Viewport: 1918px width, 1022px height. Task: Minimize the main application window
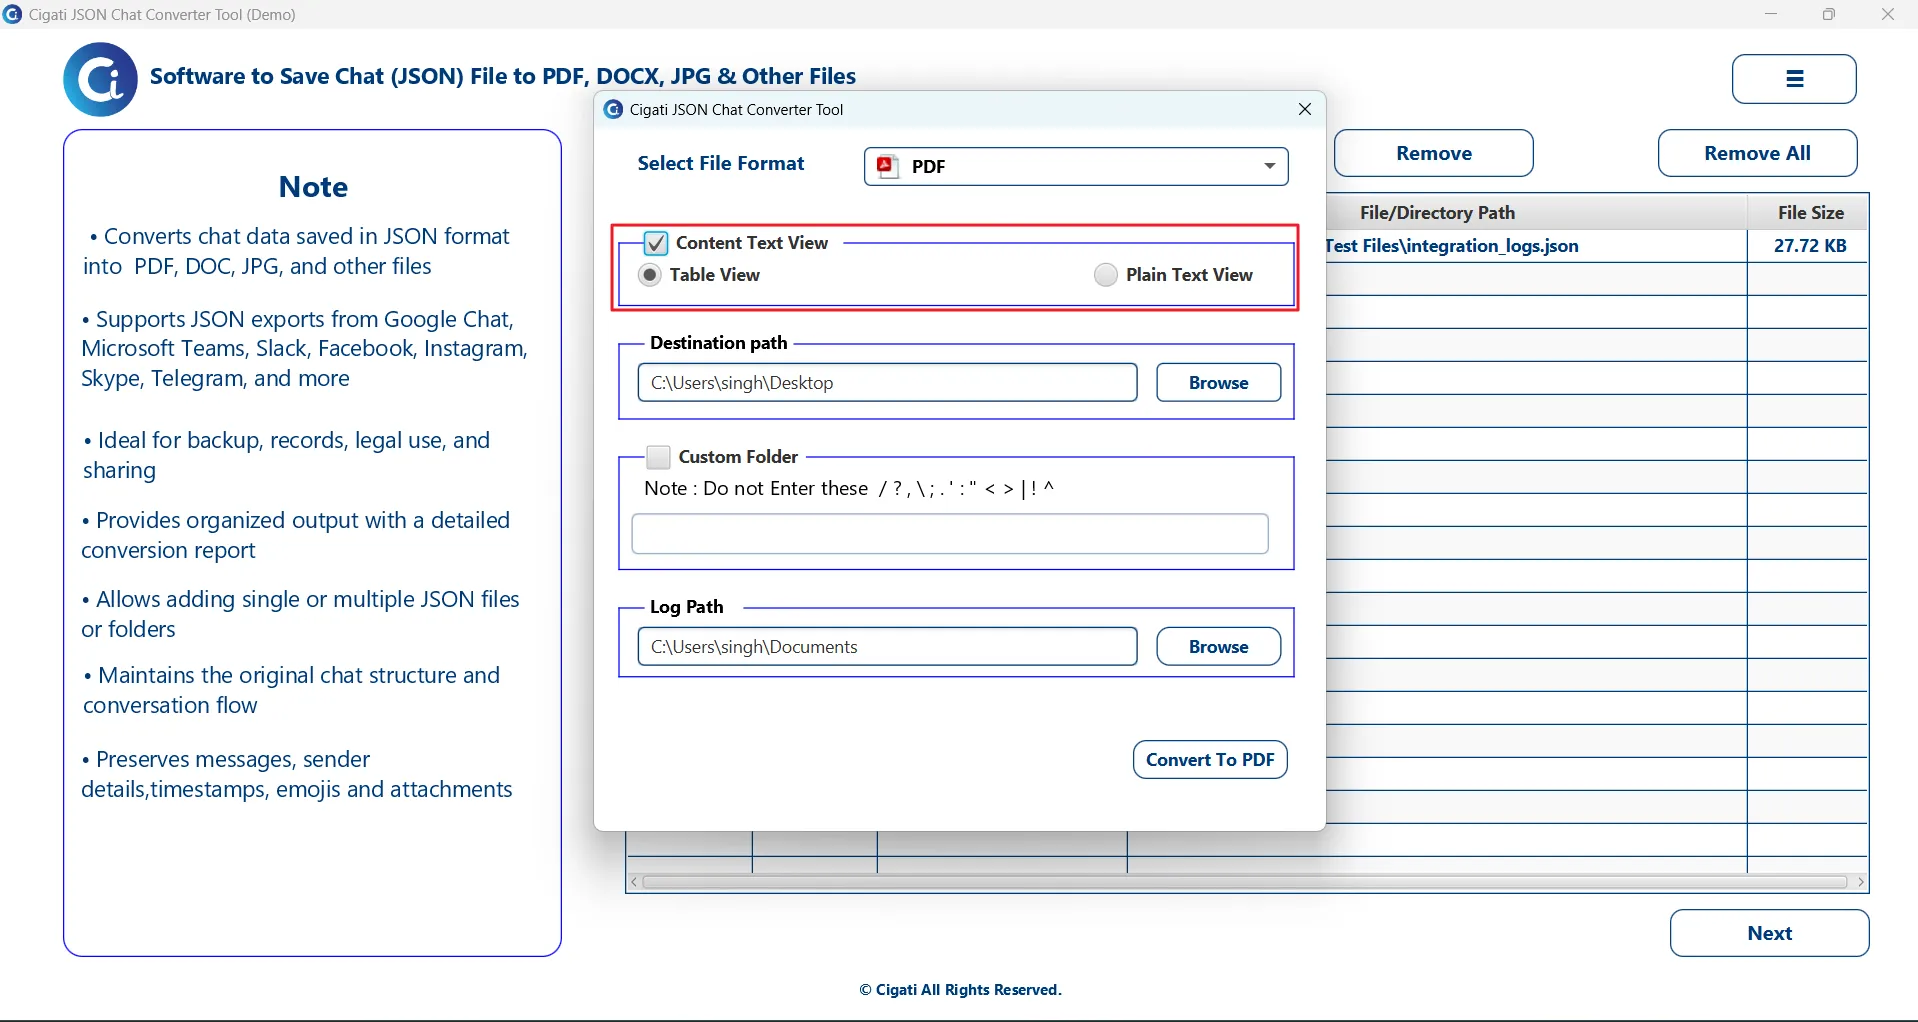click(1771, 14)
